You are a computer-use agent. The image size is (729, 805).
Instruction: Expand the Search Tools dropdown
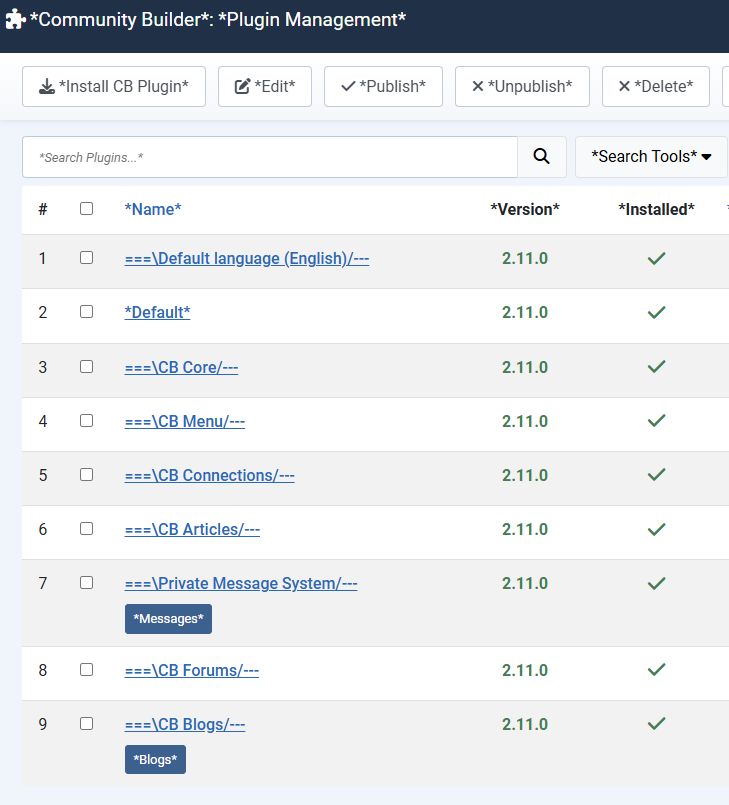pyautogui.click(x=651, y=157)
